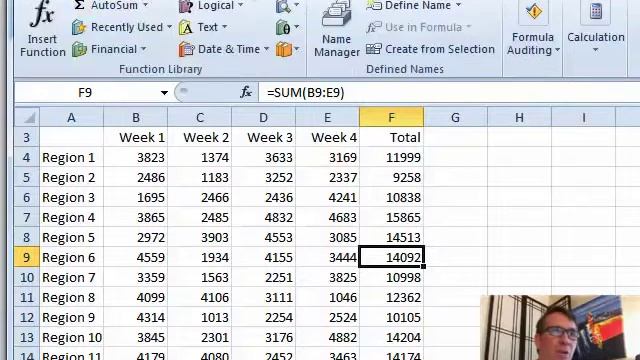Click the Name Box showing F9
640x360 pixels.
point(86,93)
